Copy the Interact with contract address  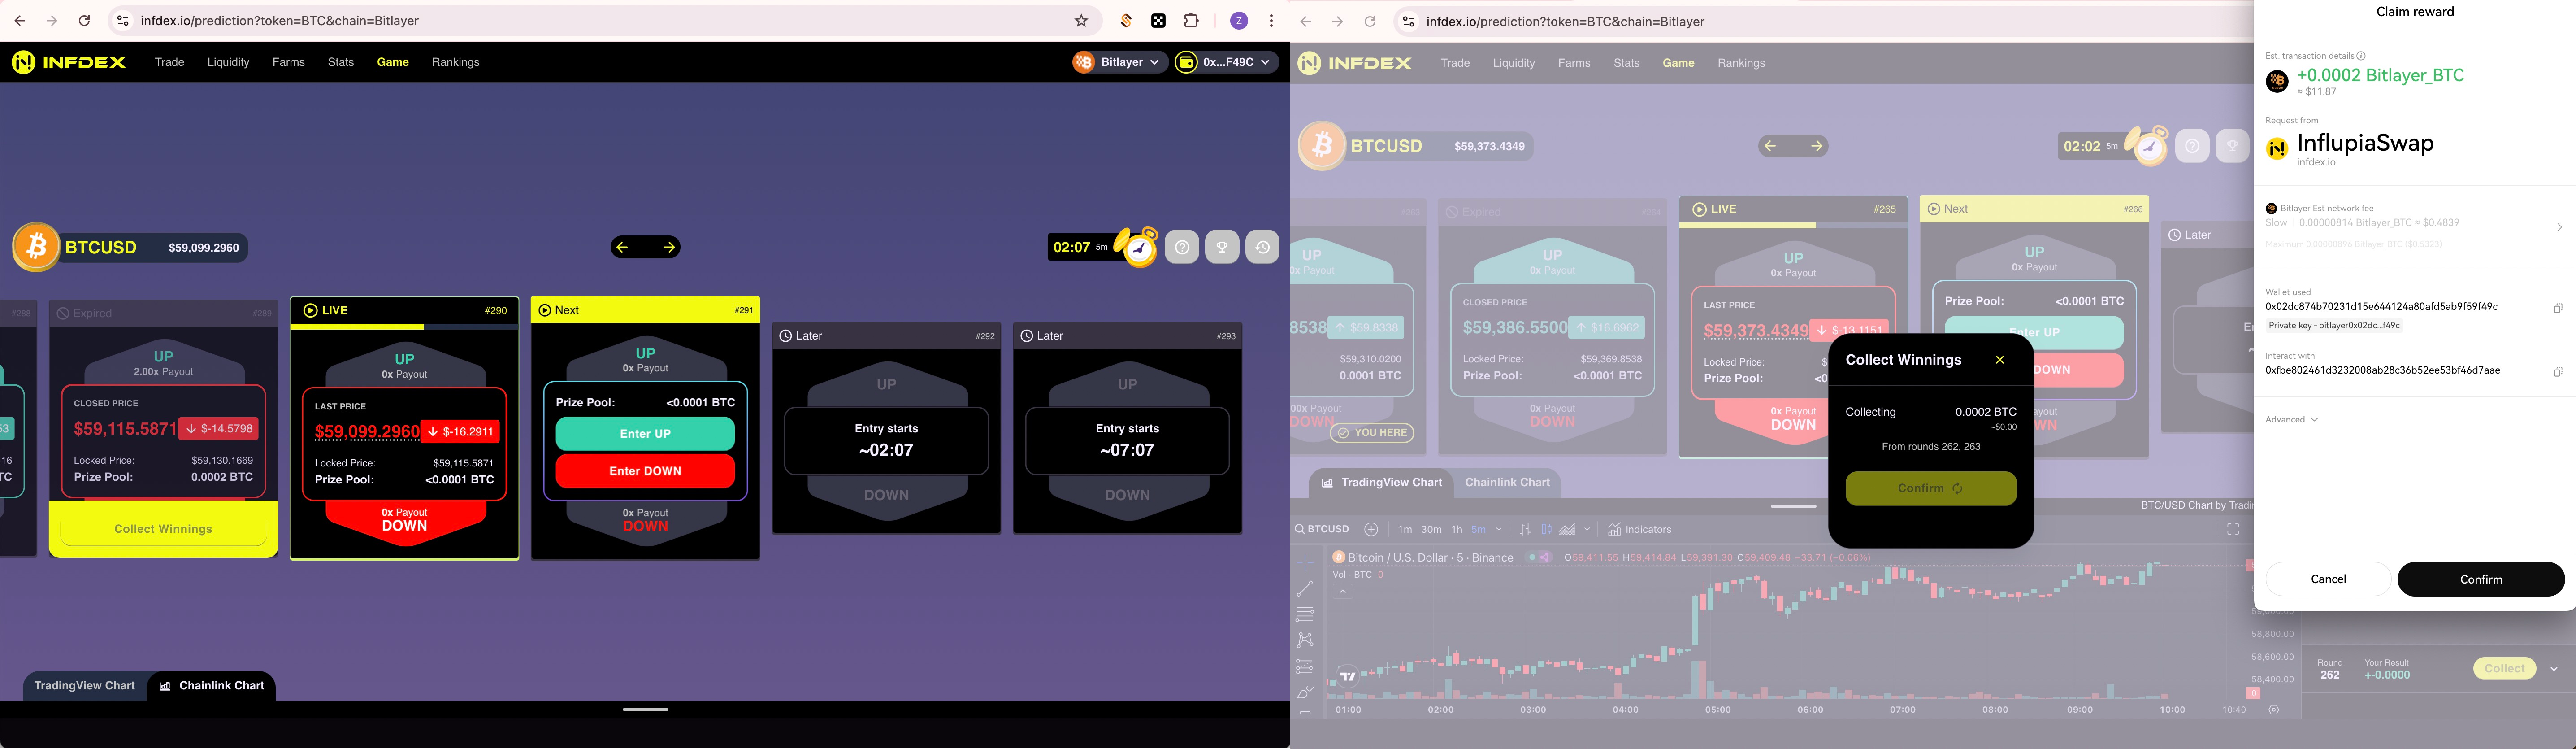(2557, 372)
